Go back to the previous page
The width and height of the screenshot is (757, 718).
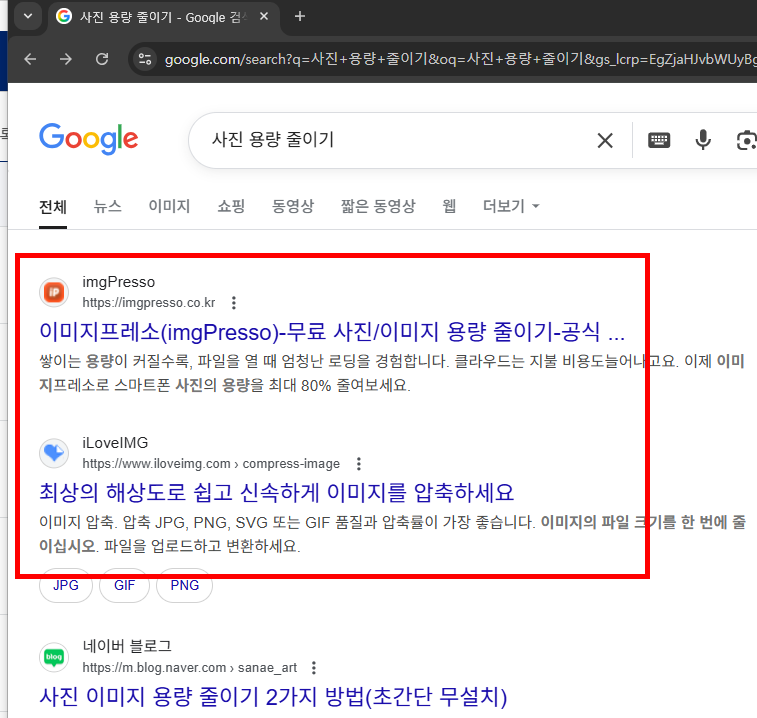pos(30,59)
